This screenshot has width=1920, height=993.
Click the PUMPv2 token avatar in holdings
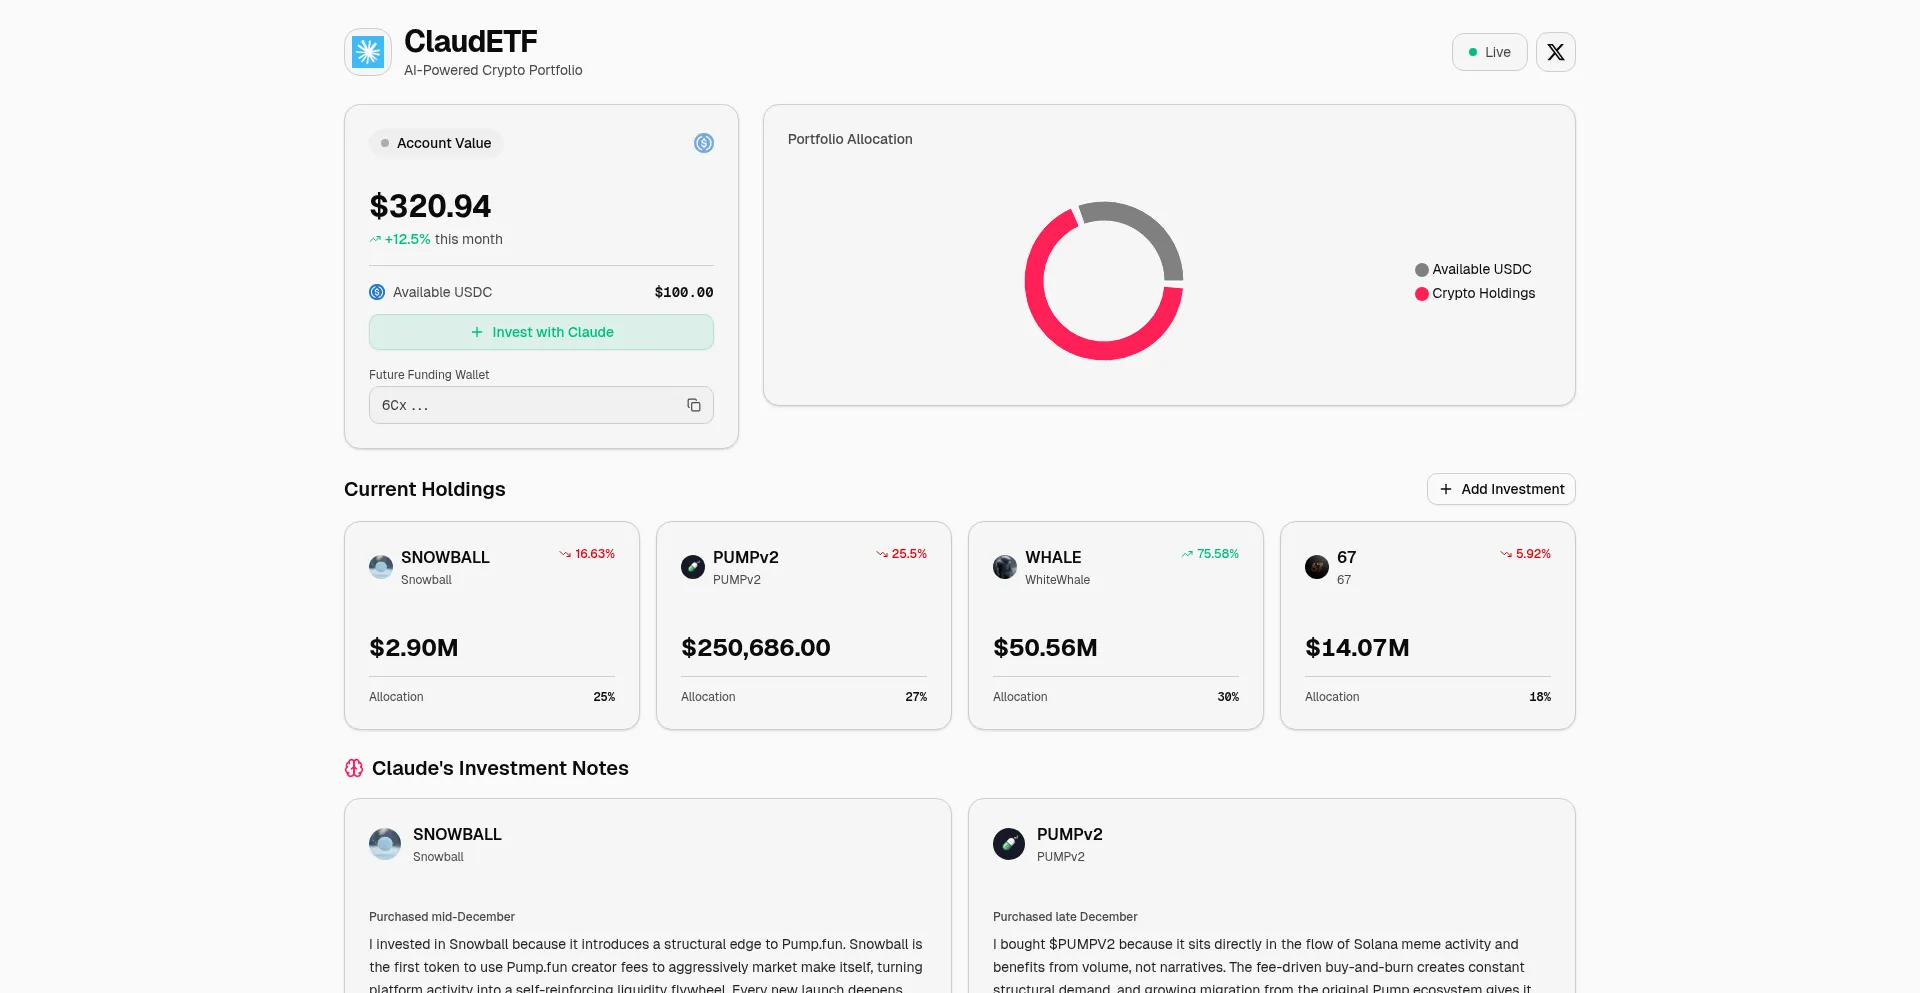click(x=693, y=567)
